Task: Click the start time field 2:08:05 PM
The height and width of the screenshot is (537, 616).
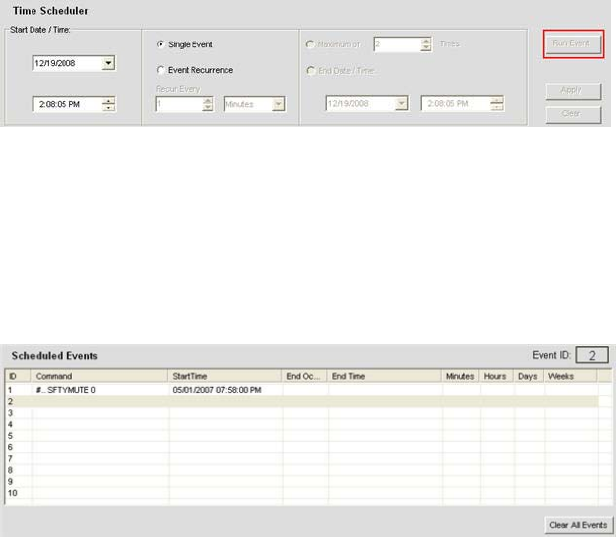Action: point(67,103)
